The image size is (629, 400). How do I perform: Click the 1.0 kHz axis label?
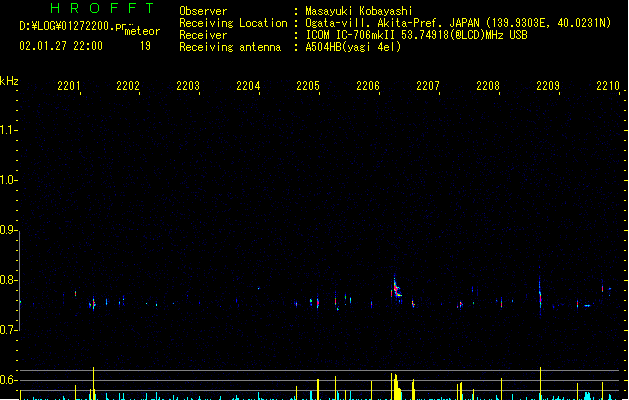pyautogui.click(x=8, y=180)
